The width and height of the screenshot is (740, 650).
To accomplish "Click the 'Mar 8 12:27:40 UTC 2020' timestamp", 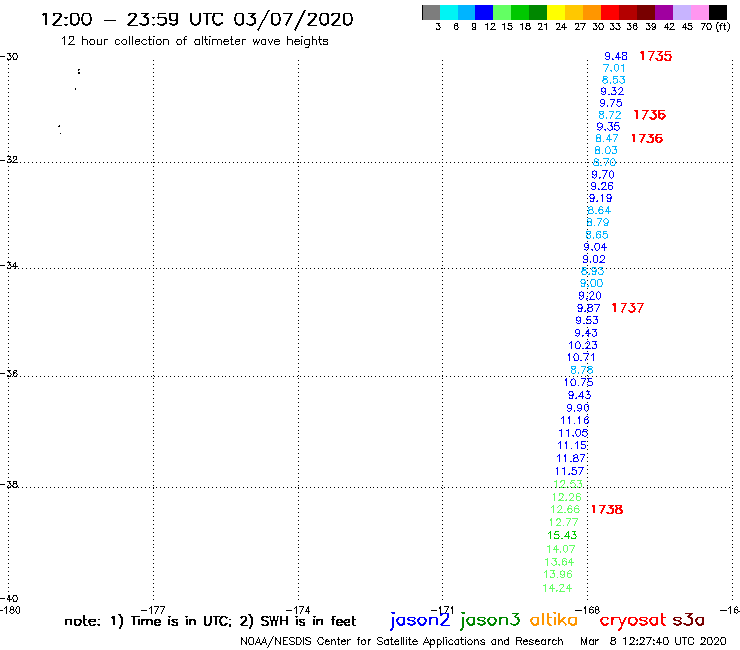I will 653,642.
